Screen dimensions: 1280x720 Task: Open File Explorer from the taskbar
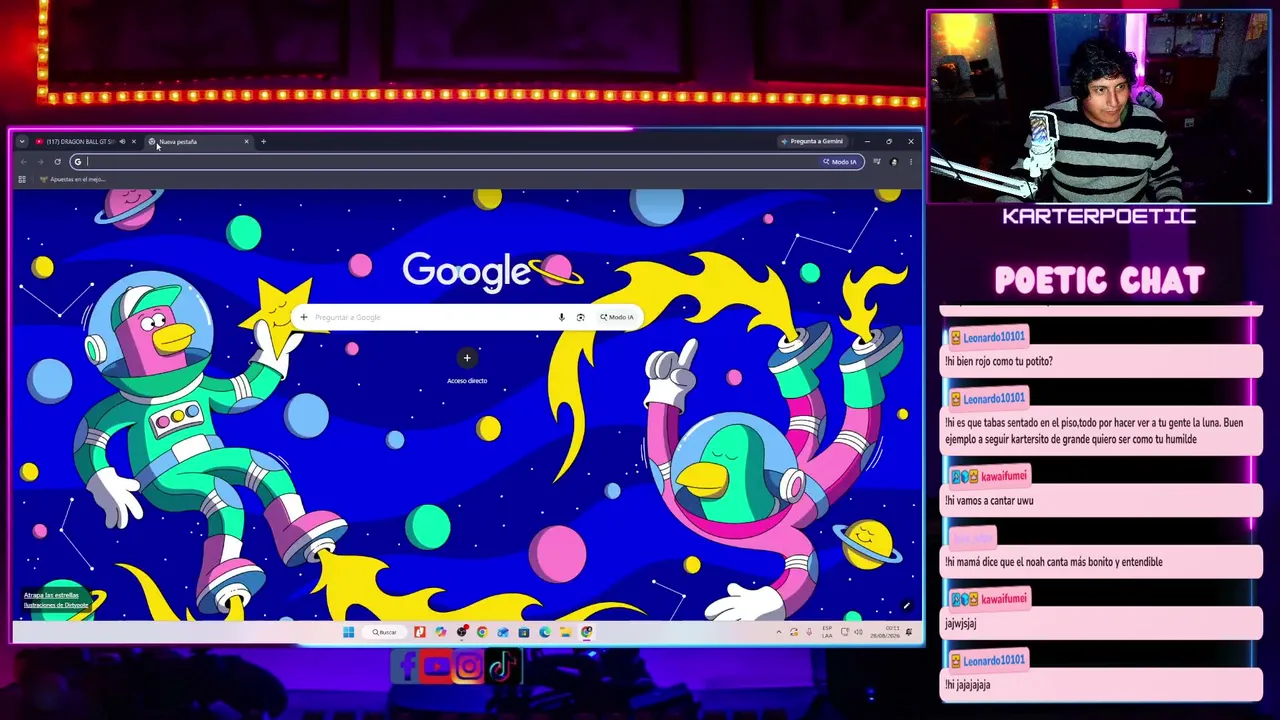coord(566,632)
